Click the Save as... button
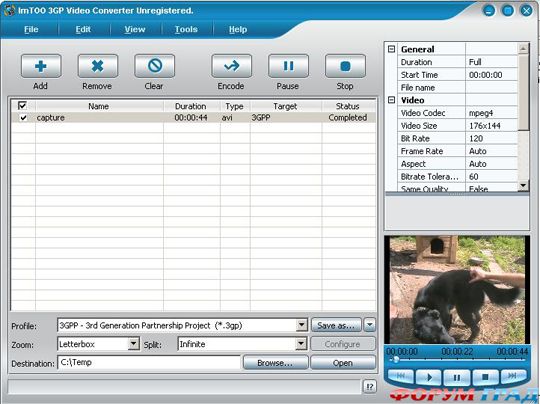The width and height of the screenshot is (540, 404). pyautogui.click(x=336, y=325)
